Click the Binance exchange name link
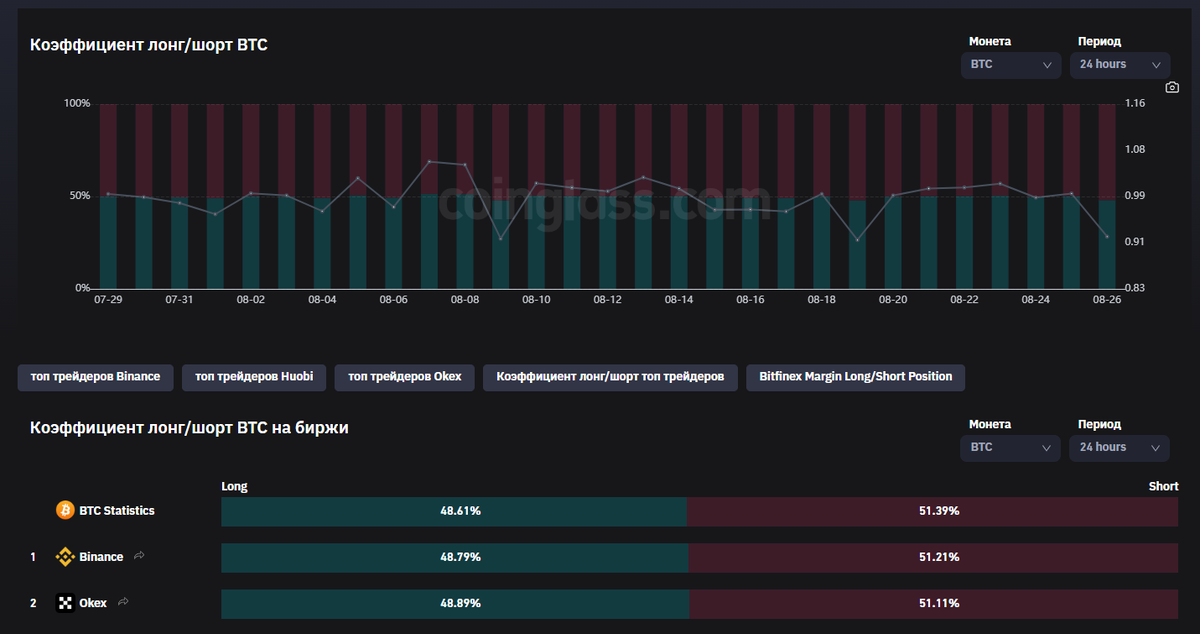Screen dimensions: 1200x634 click(x=101, y=557)
